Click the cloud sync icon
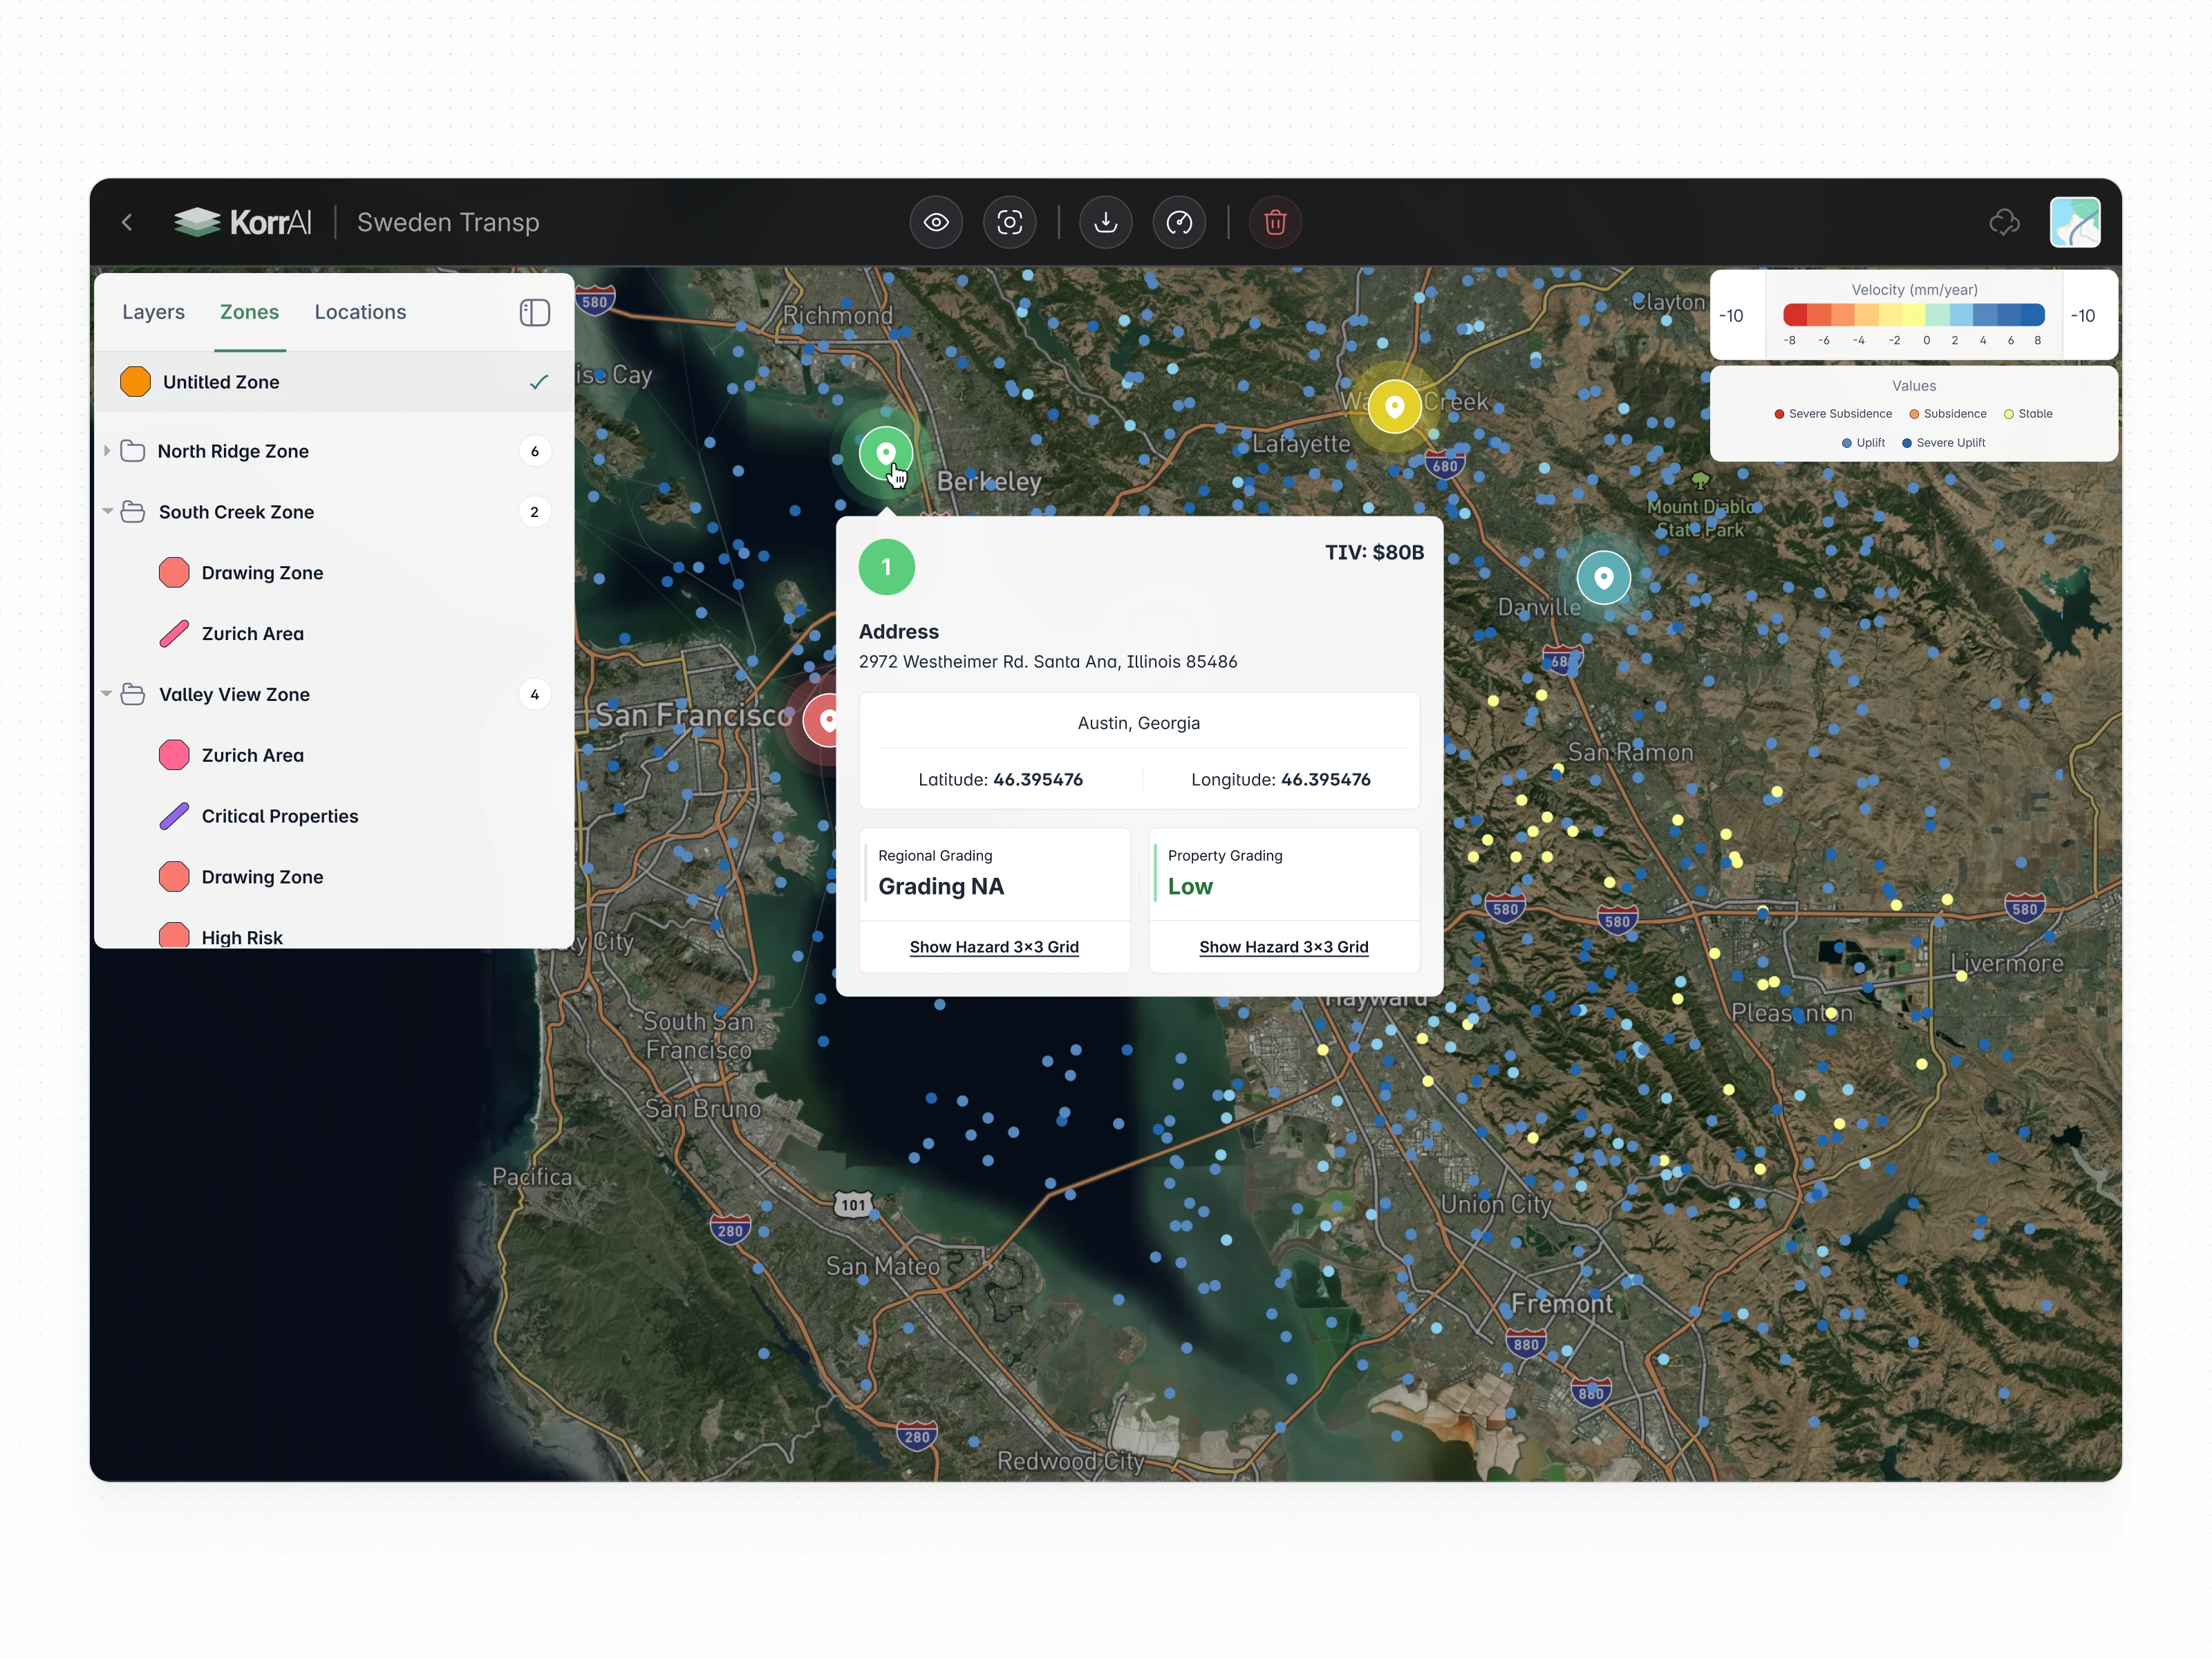This screenshot has width=2212, height=1659. 2004,222
